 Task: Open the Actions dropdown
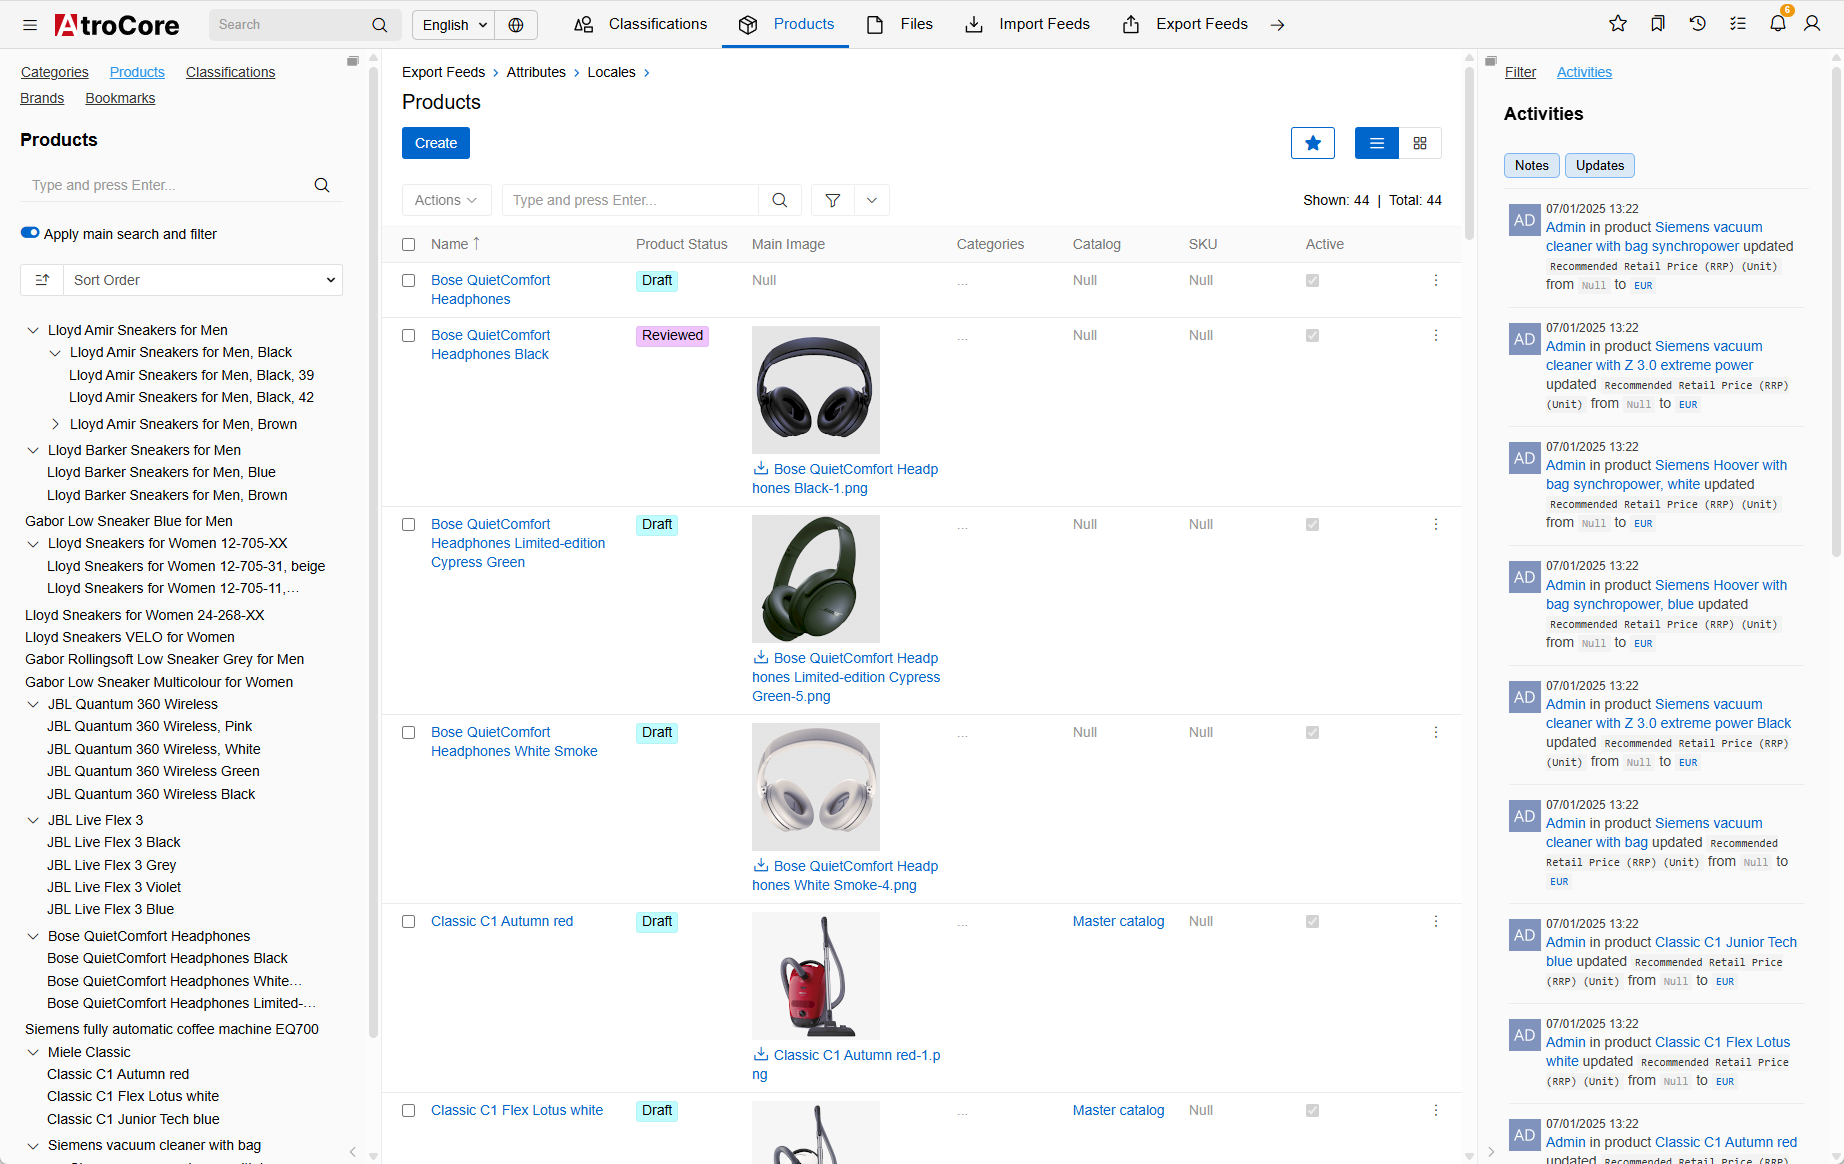(446, 200)
